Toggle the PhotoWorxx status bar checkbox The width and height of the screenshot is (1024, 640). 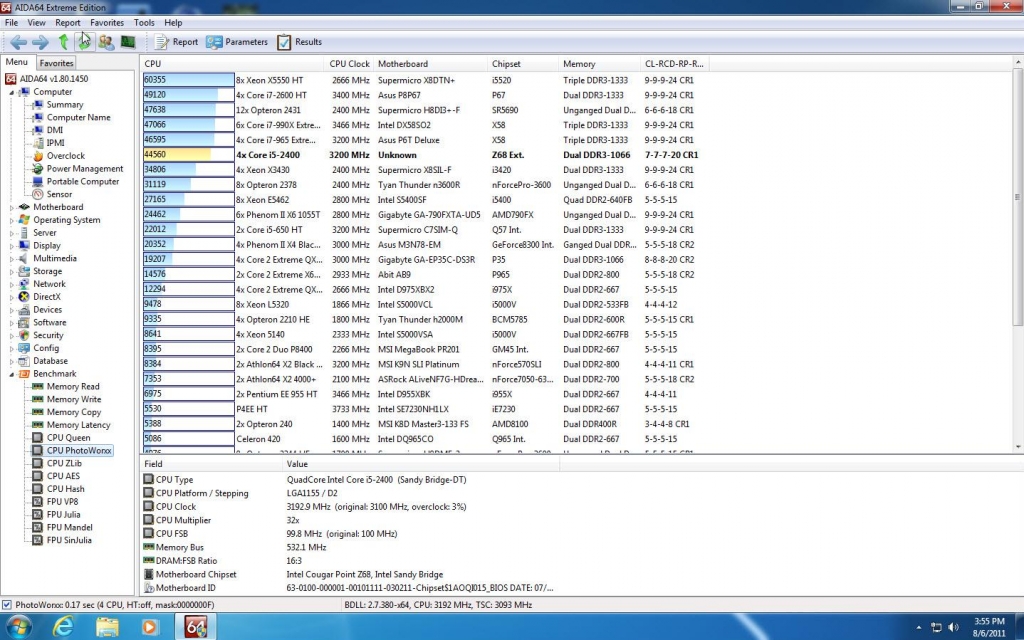coord(7,605)
